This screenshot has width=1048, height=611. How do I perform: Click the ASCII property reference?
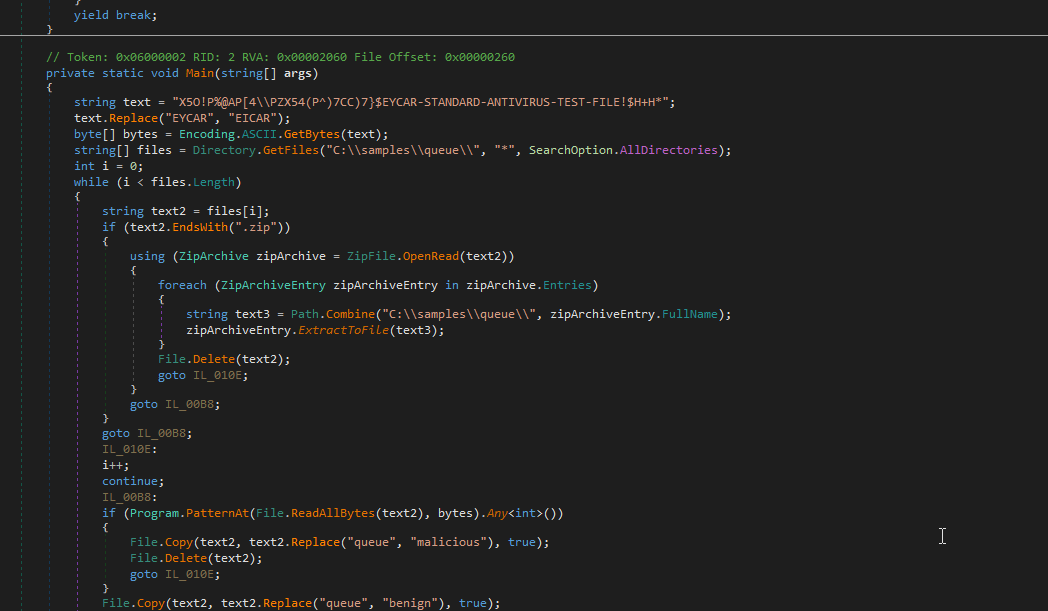(x=259, y=134)
